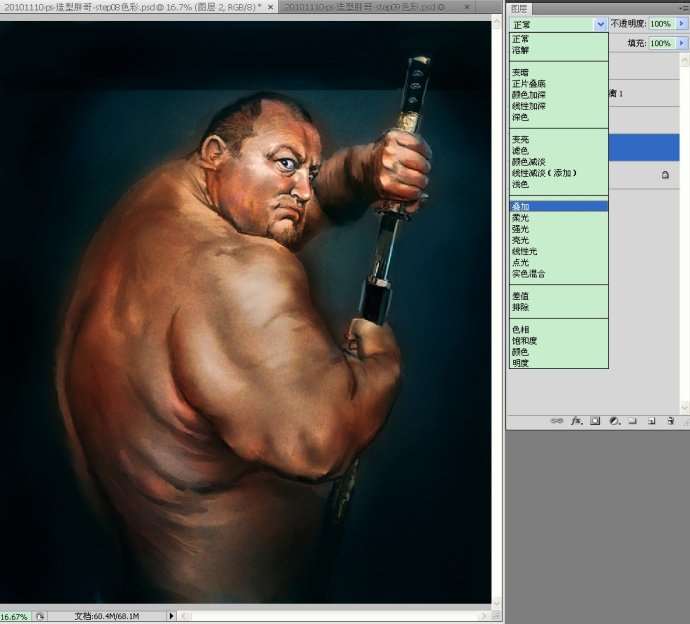690x624 pixels.
Task: Open the Layers panel flyout menu
Action: coord(684,8)
